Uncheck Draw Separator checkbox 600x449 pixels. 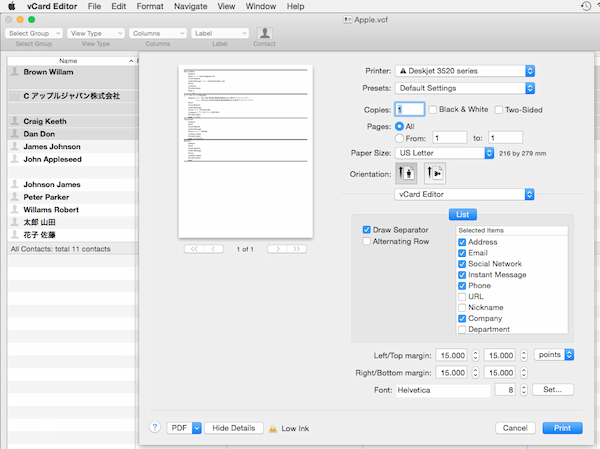click(367, 230)
